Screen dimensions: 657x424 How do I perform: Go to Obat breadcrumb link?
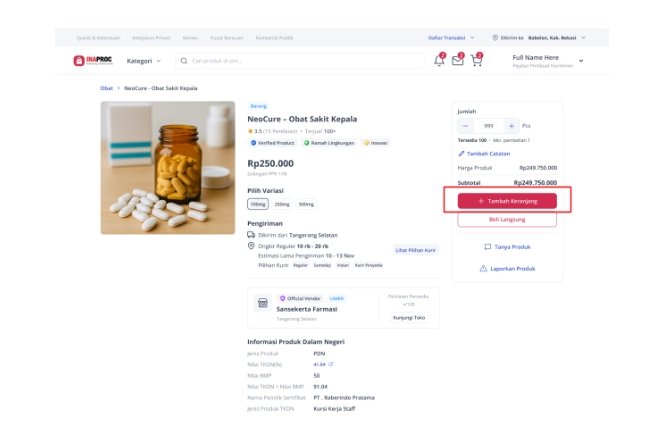coord(106,88)
